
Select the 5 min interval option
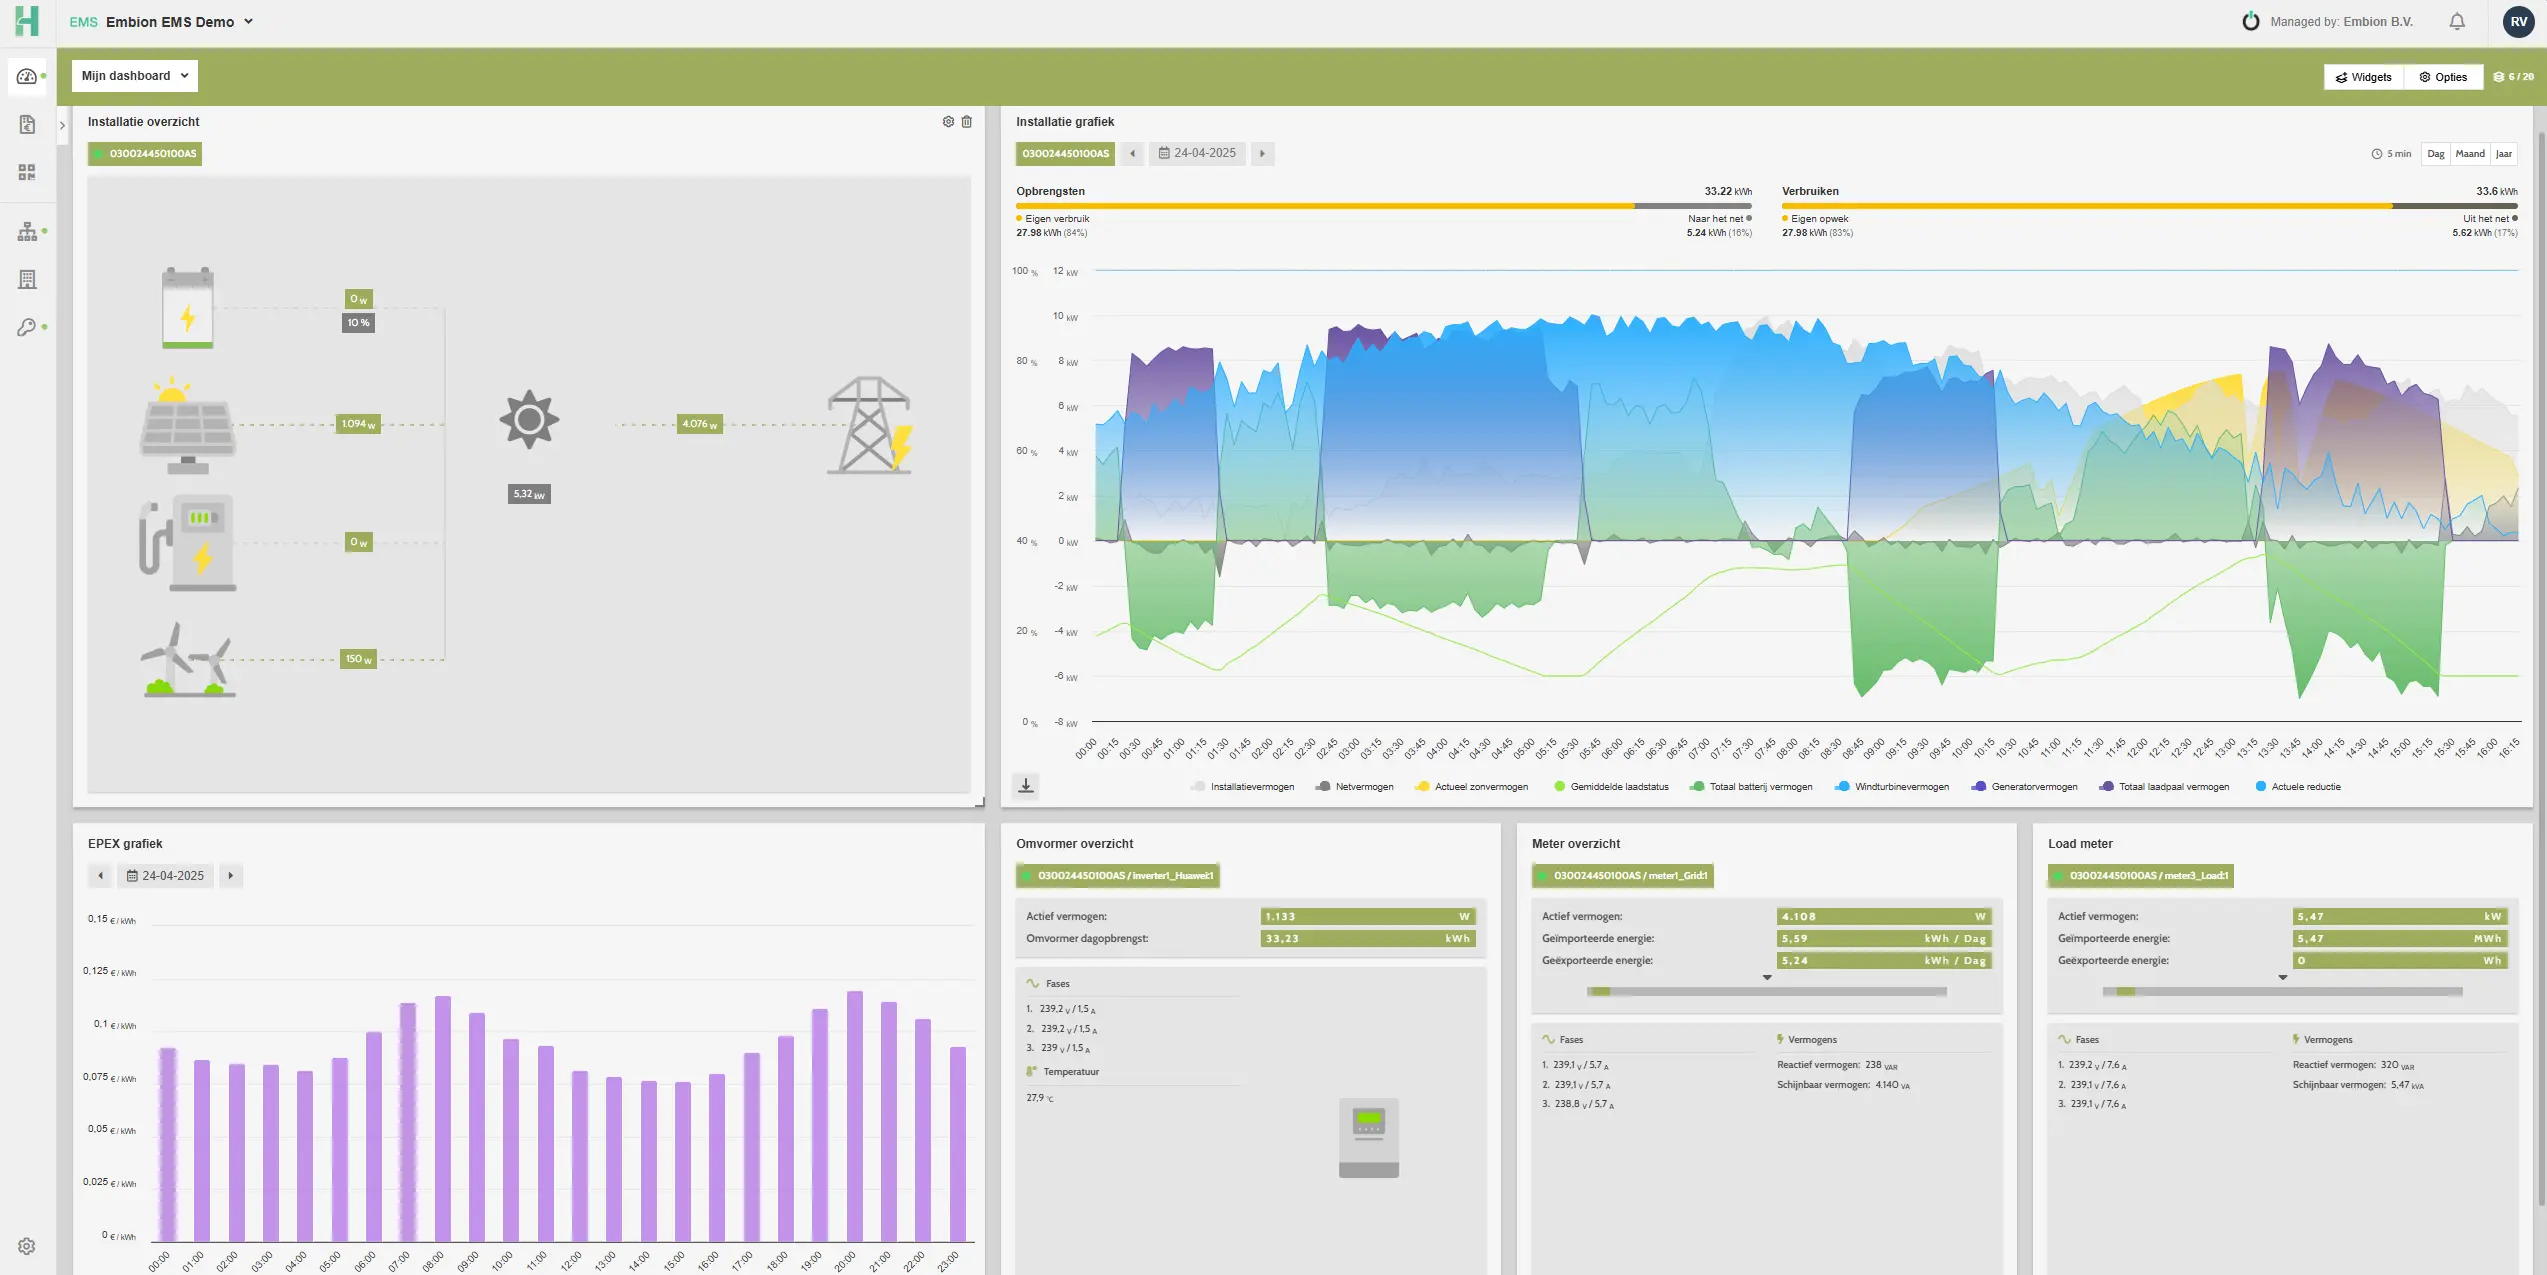[2391, 154]
